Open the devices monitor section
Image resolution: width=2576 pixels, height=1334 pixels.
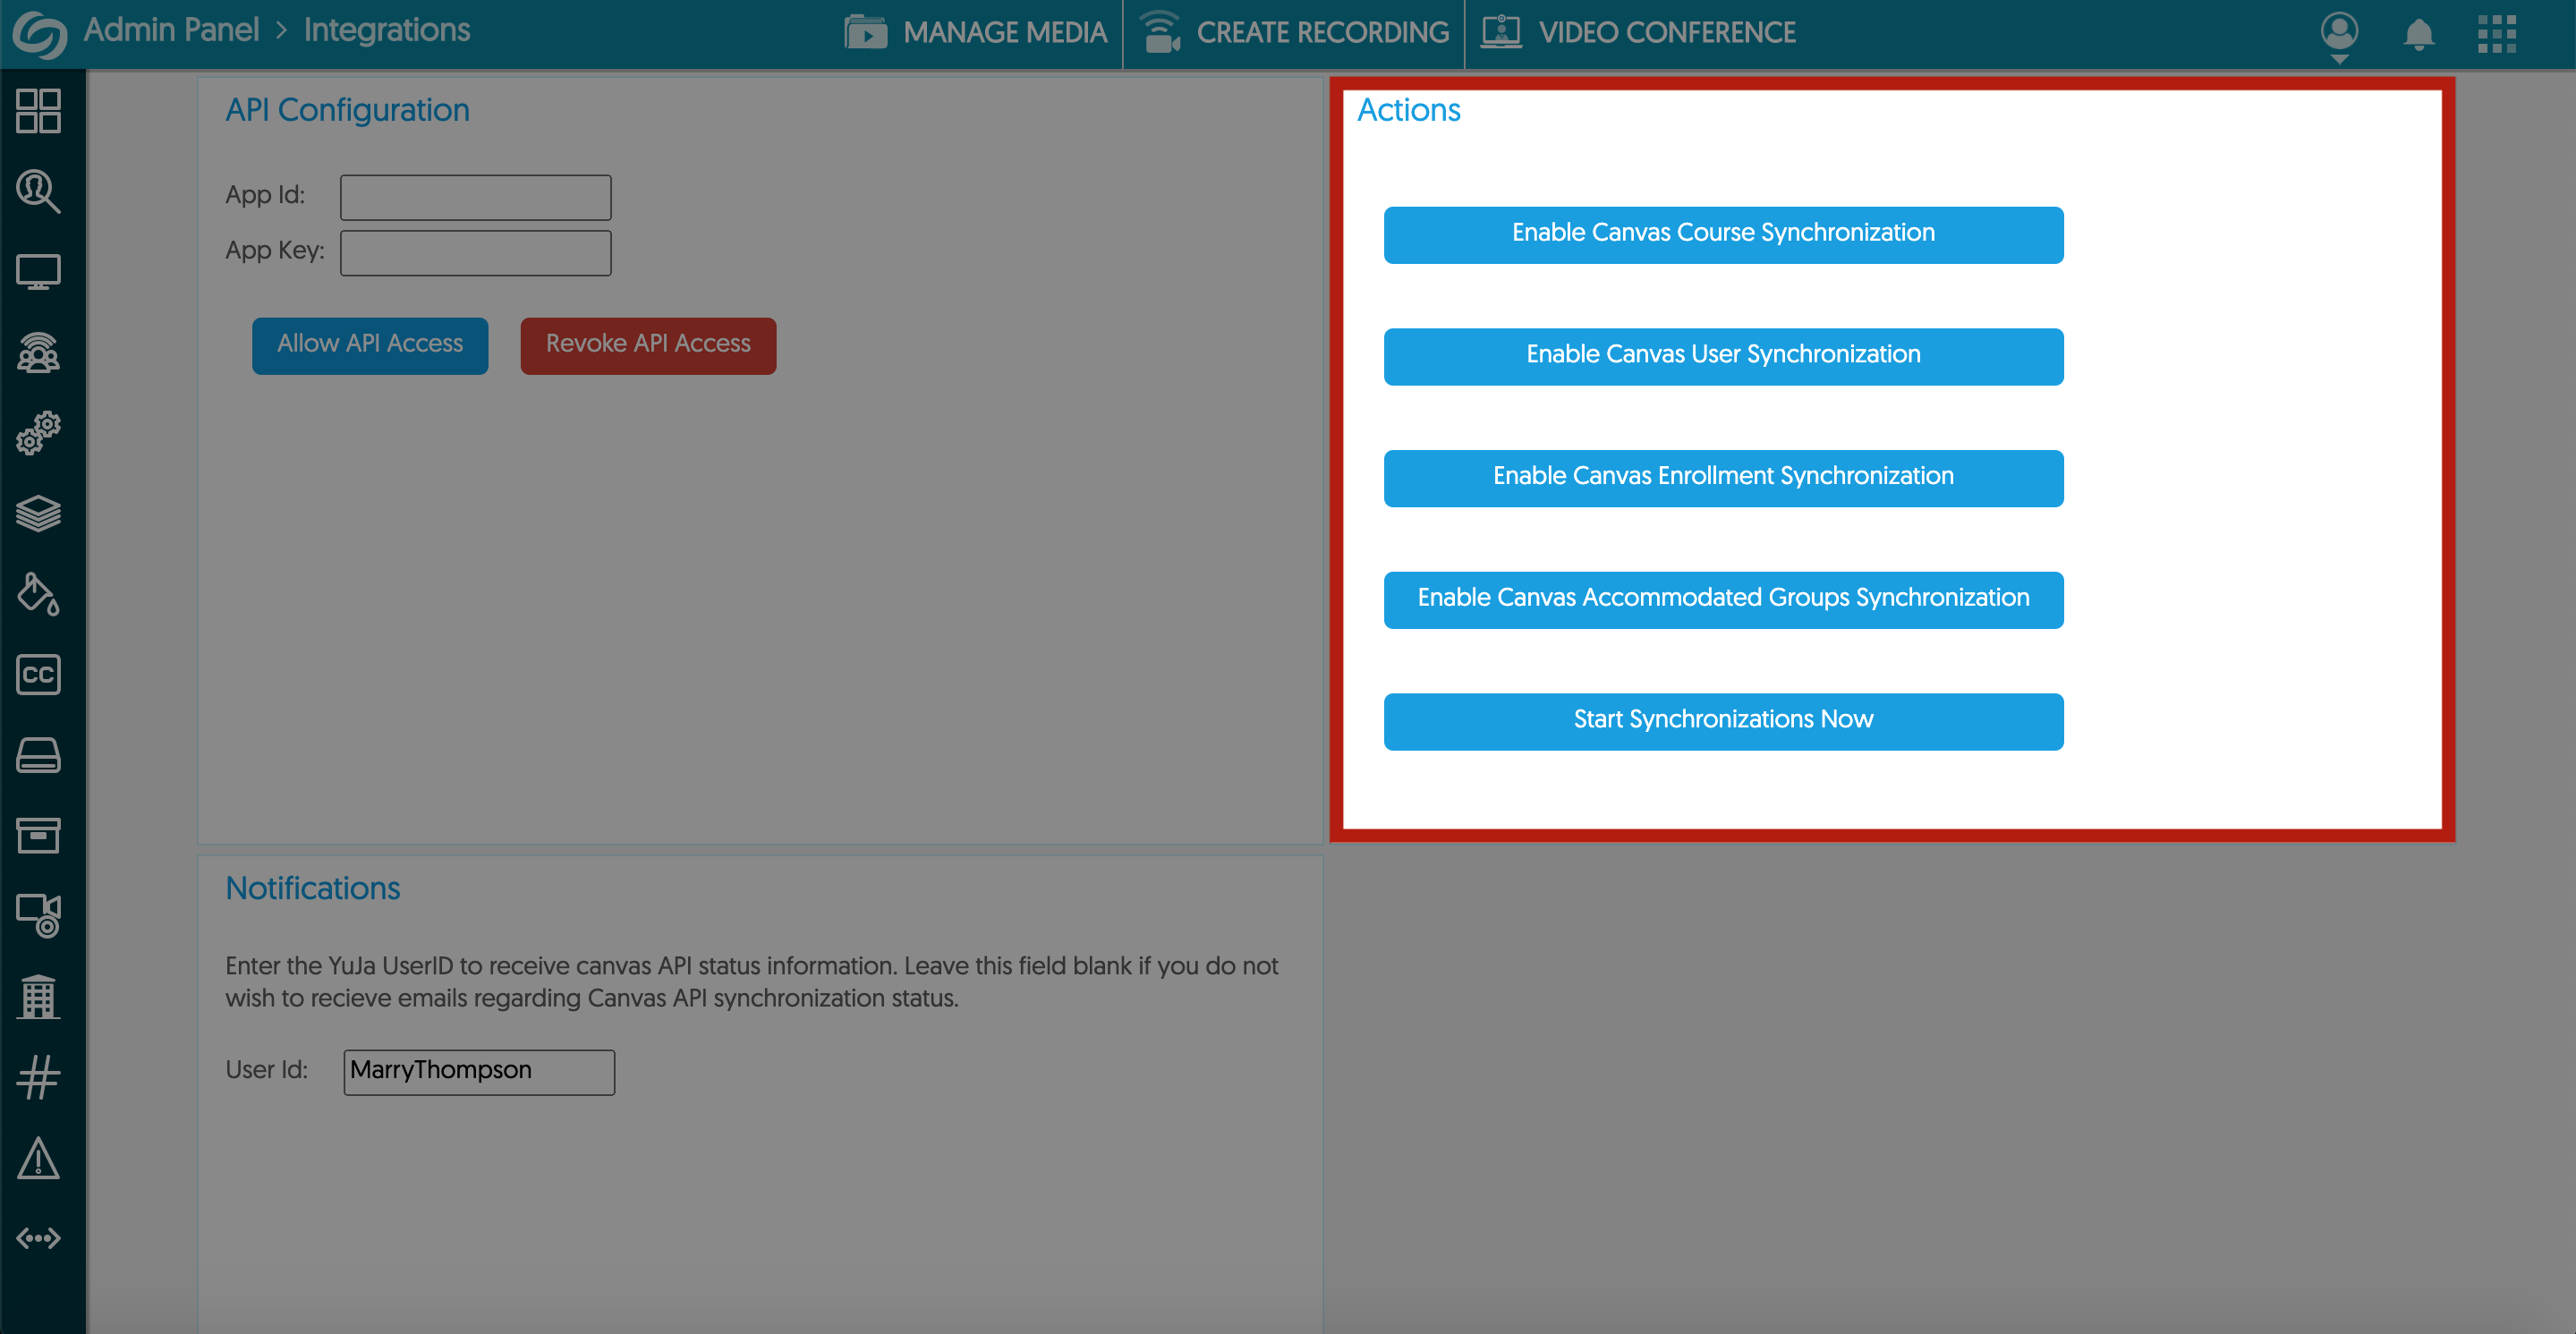click(39, 271)
